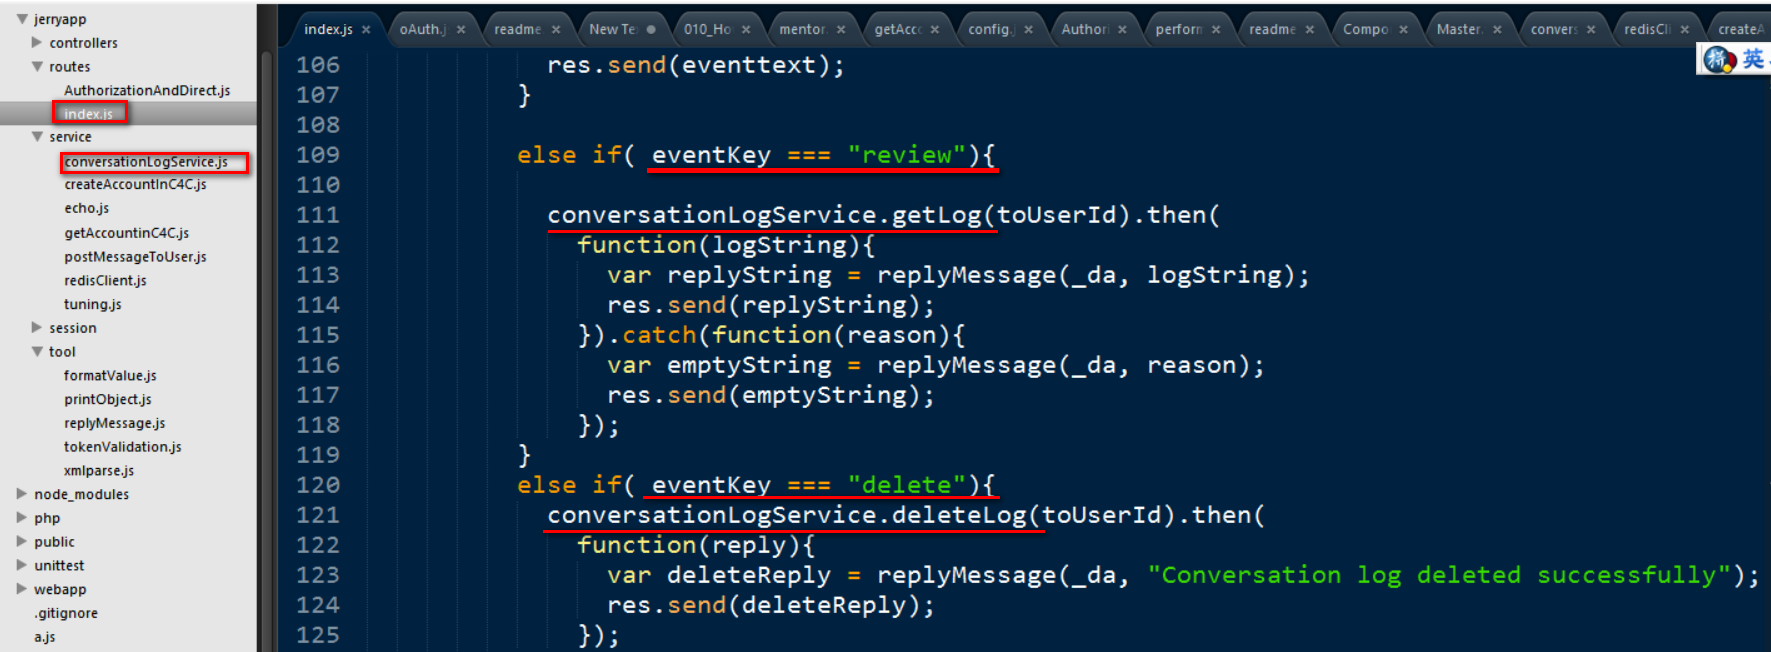
Task: Close the perform tab
Action: coord(1216,30)
